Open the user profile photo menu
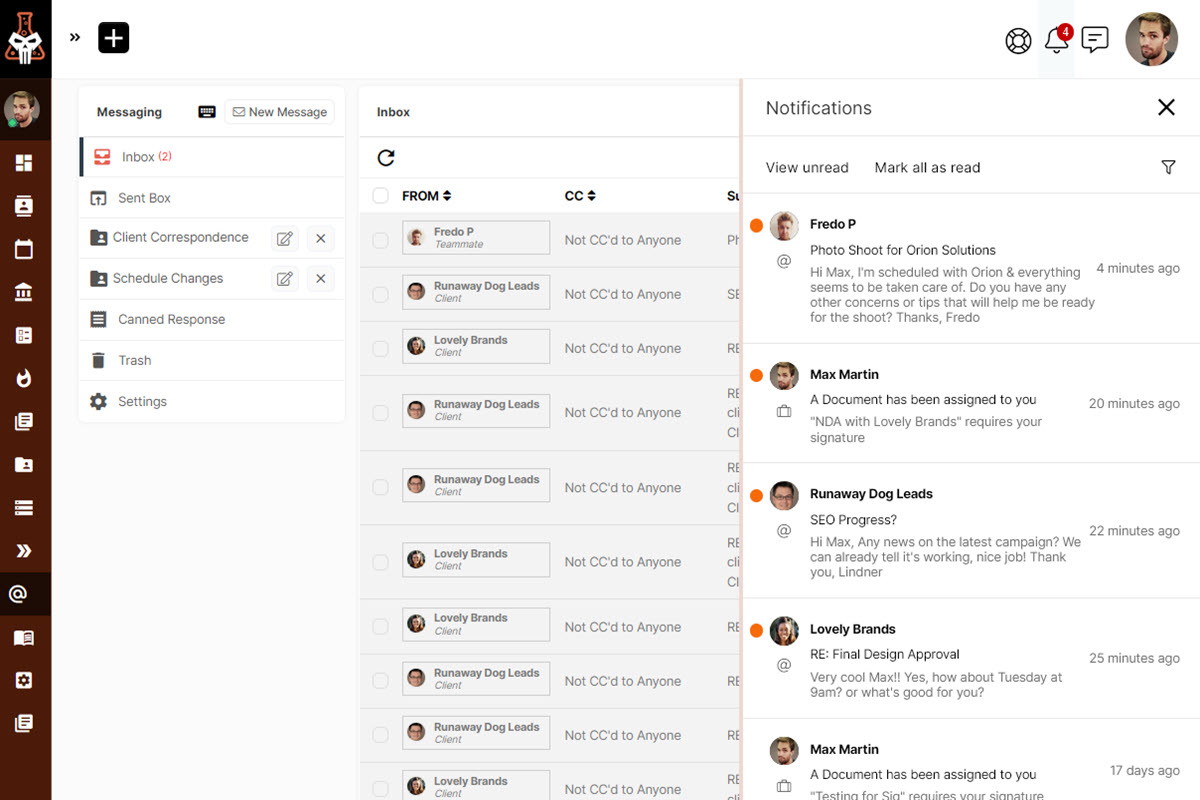The width and height of the screenshot is (1200, 800). click(x=1151, y=39)
